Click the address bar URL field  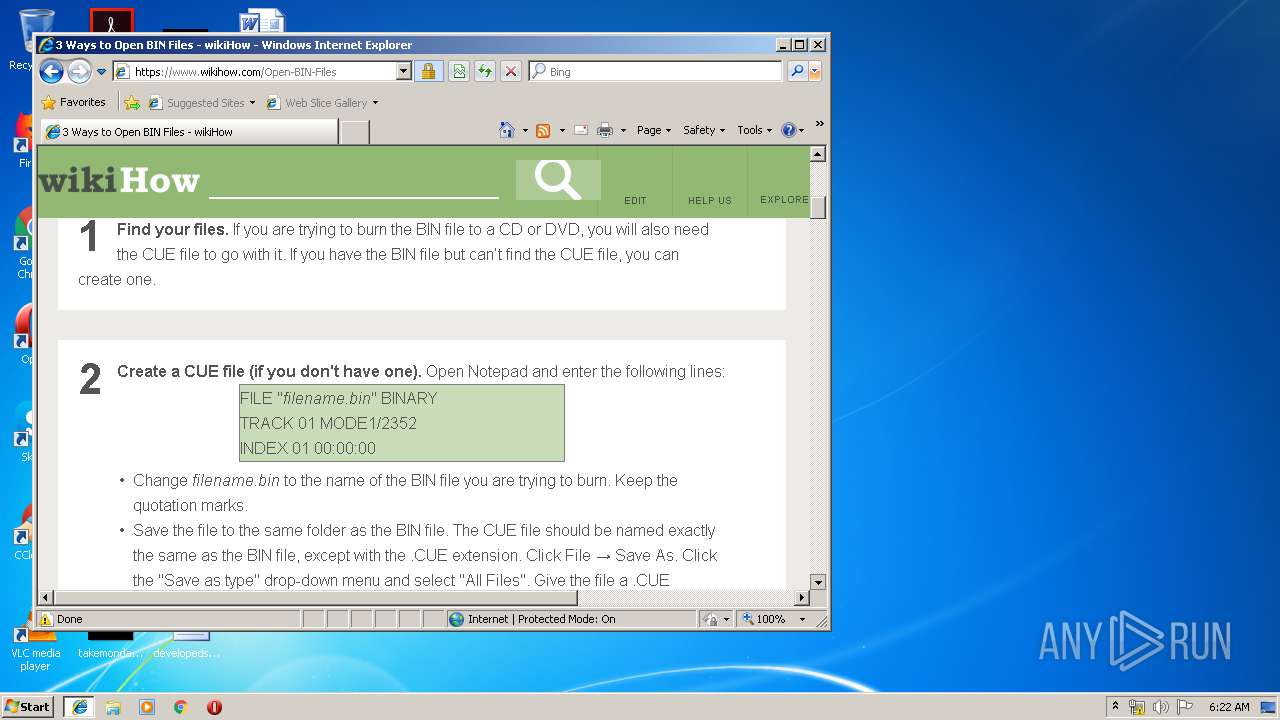pyautogui.click(x=254, y=72)
